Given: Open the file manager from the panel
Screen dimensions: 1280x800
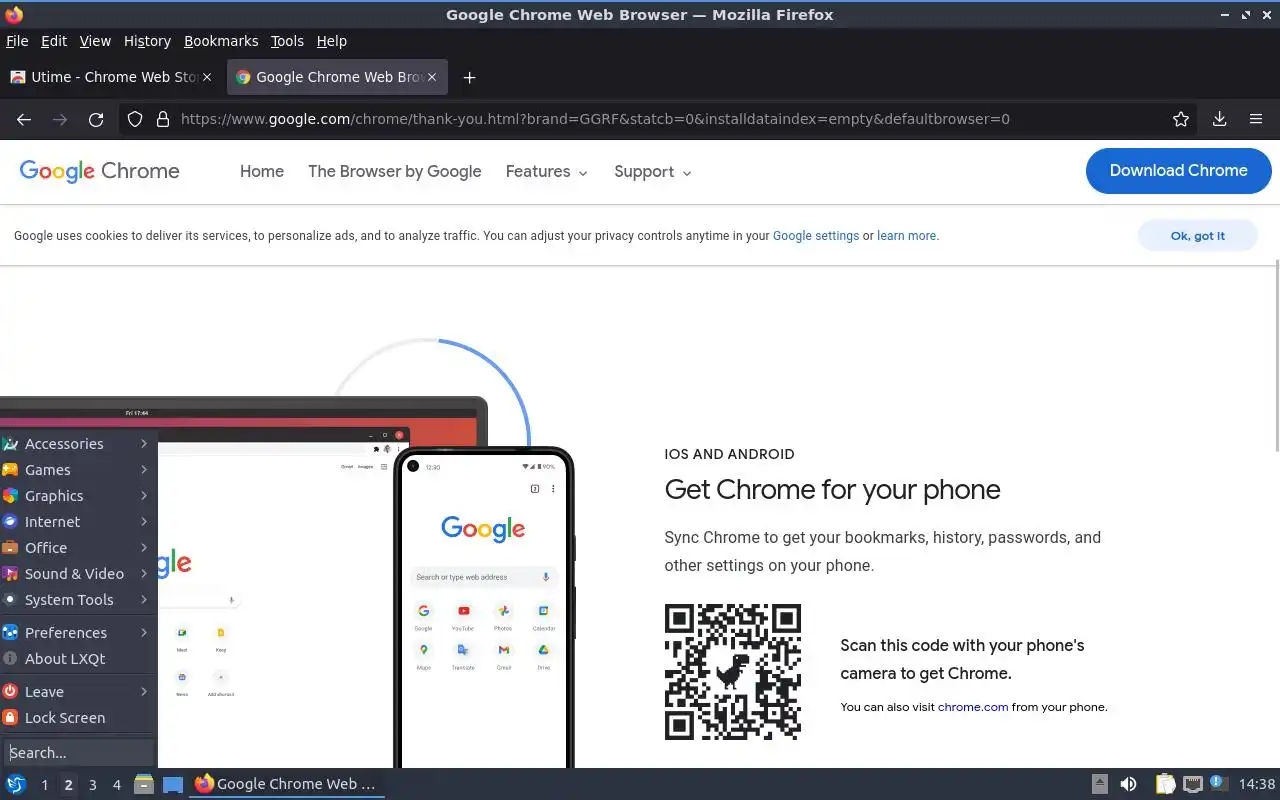Looking at the screenshot, I should (144, 784).
